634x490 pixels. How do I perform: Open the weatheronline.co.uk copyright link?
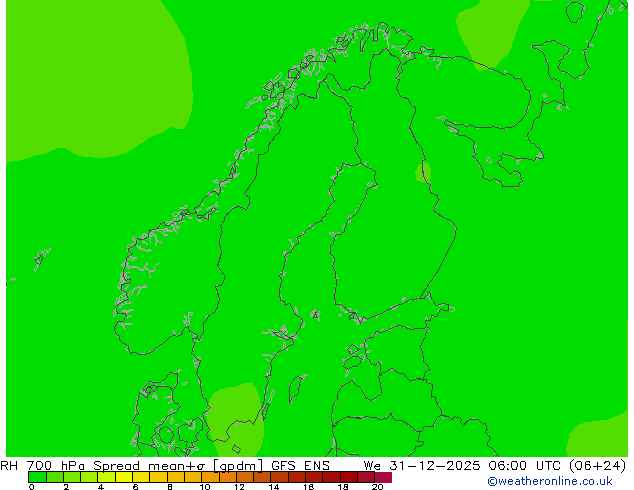click(549, 481)
